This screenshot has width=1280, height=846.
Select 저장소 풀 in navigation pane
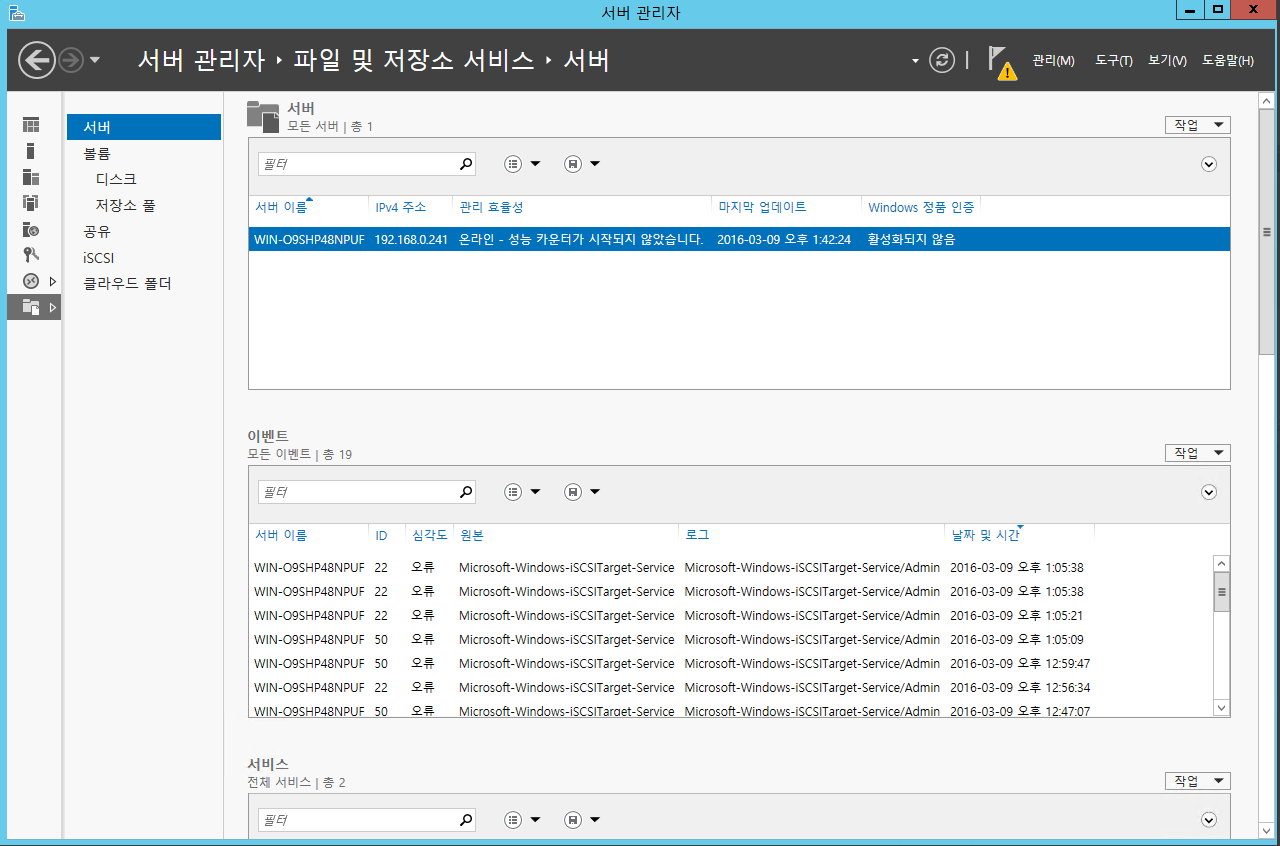click(x=125, y=205)
